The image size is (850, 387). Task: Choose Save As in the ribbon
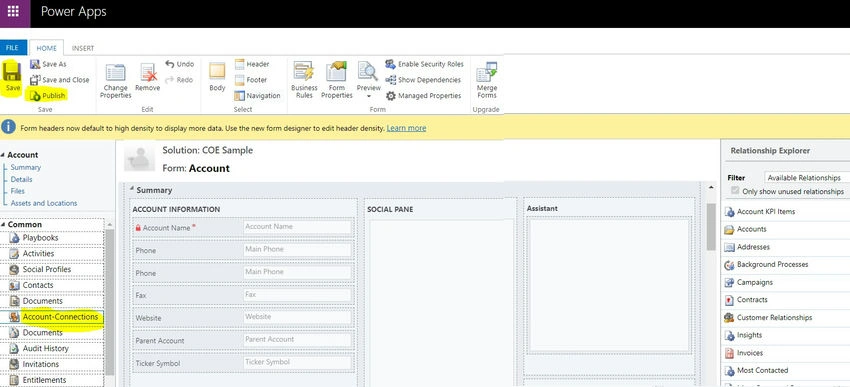[x=48, y=64]
